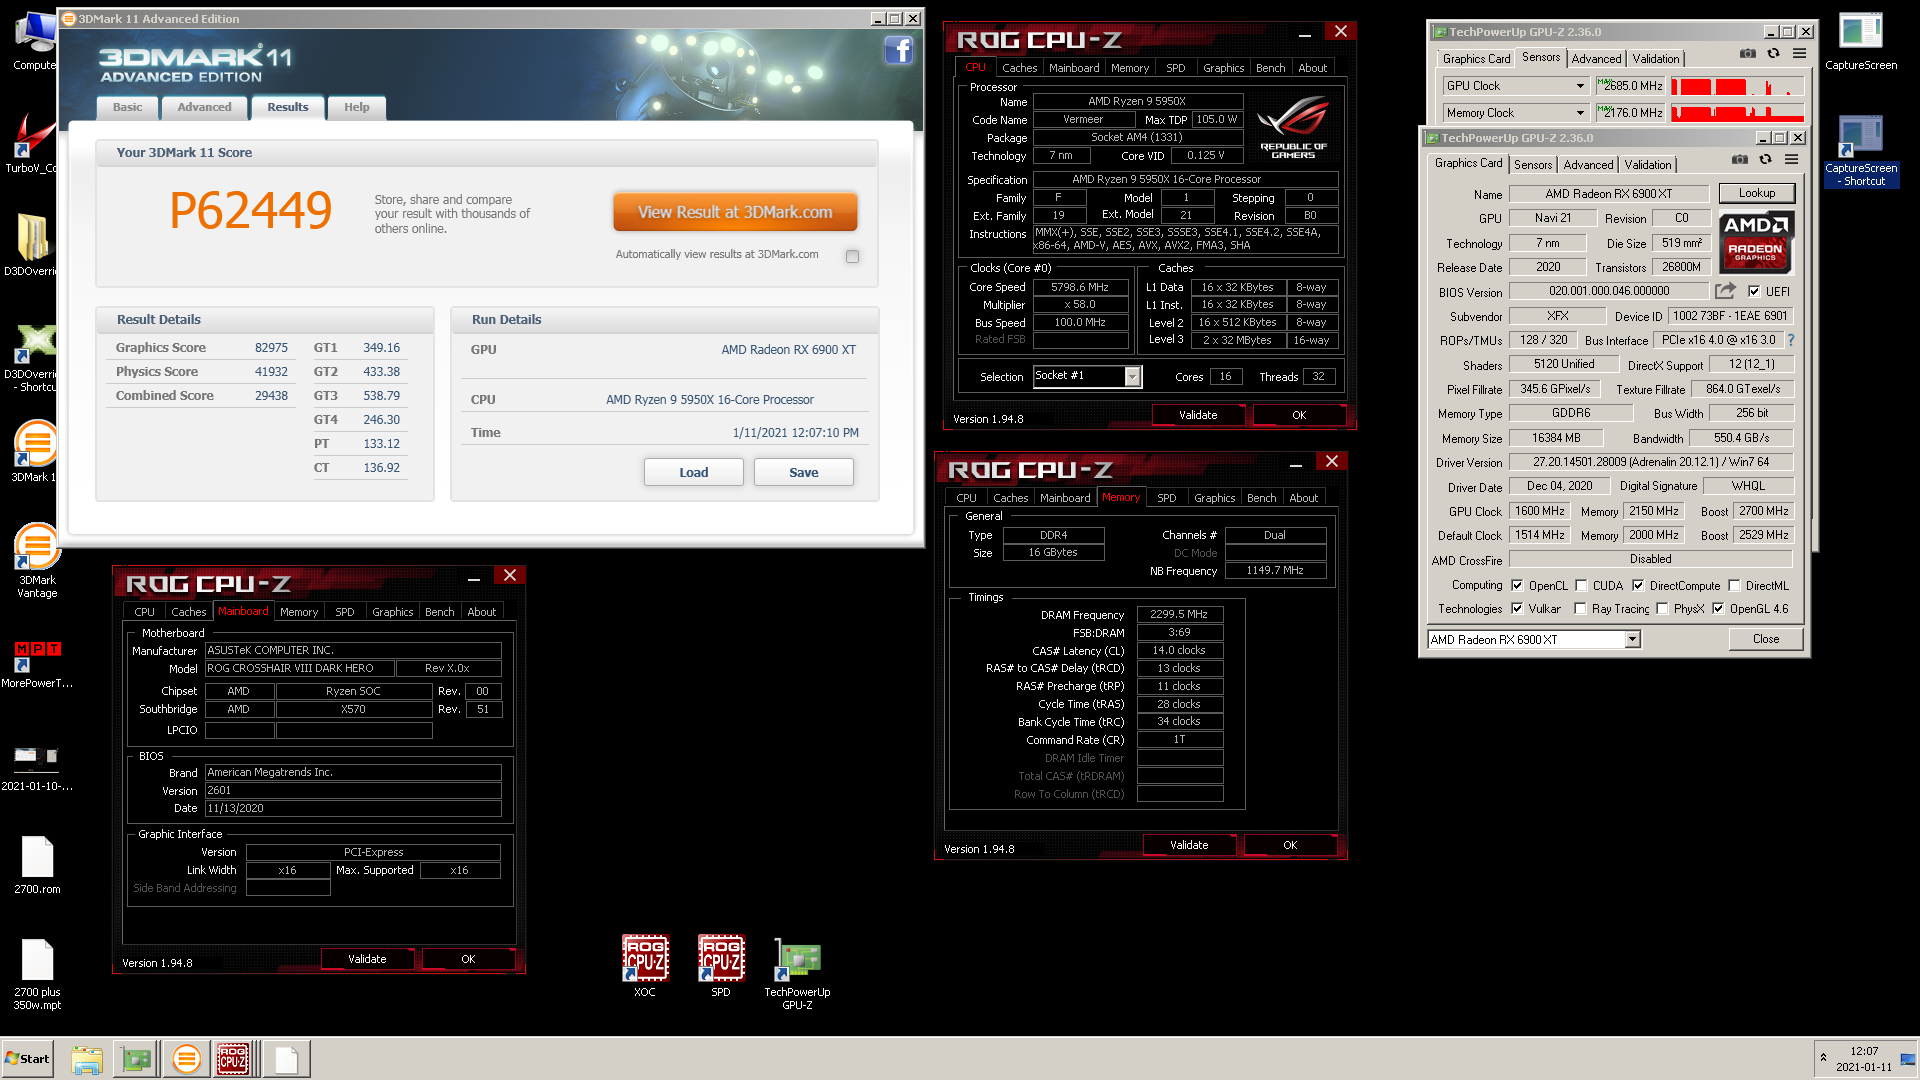Viewport: 1920px width, 1080px height.
Task: Toggle PhysX checkbox
Action: click(1662, 609)
